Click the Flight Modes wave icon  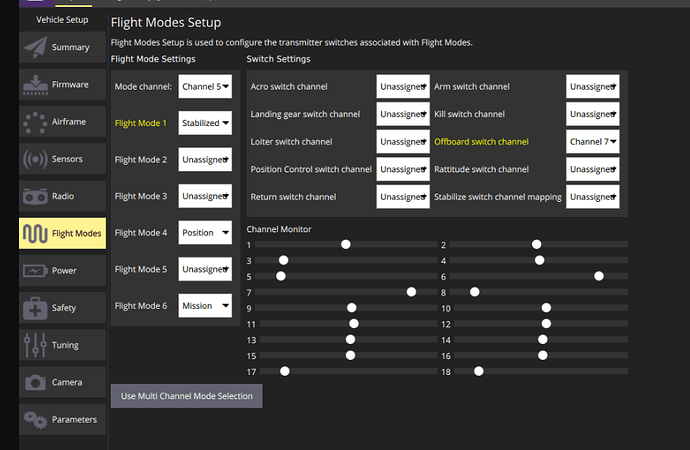coord(35,234)
